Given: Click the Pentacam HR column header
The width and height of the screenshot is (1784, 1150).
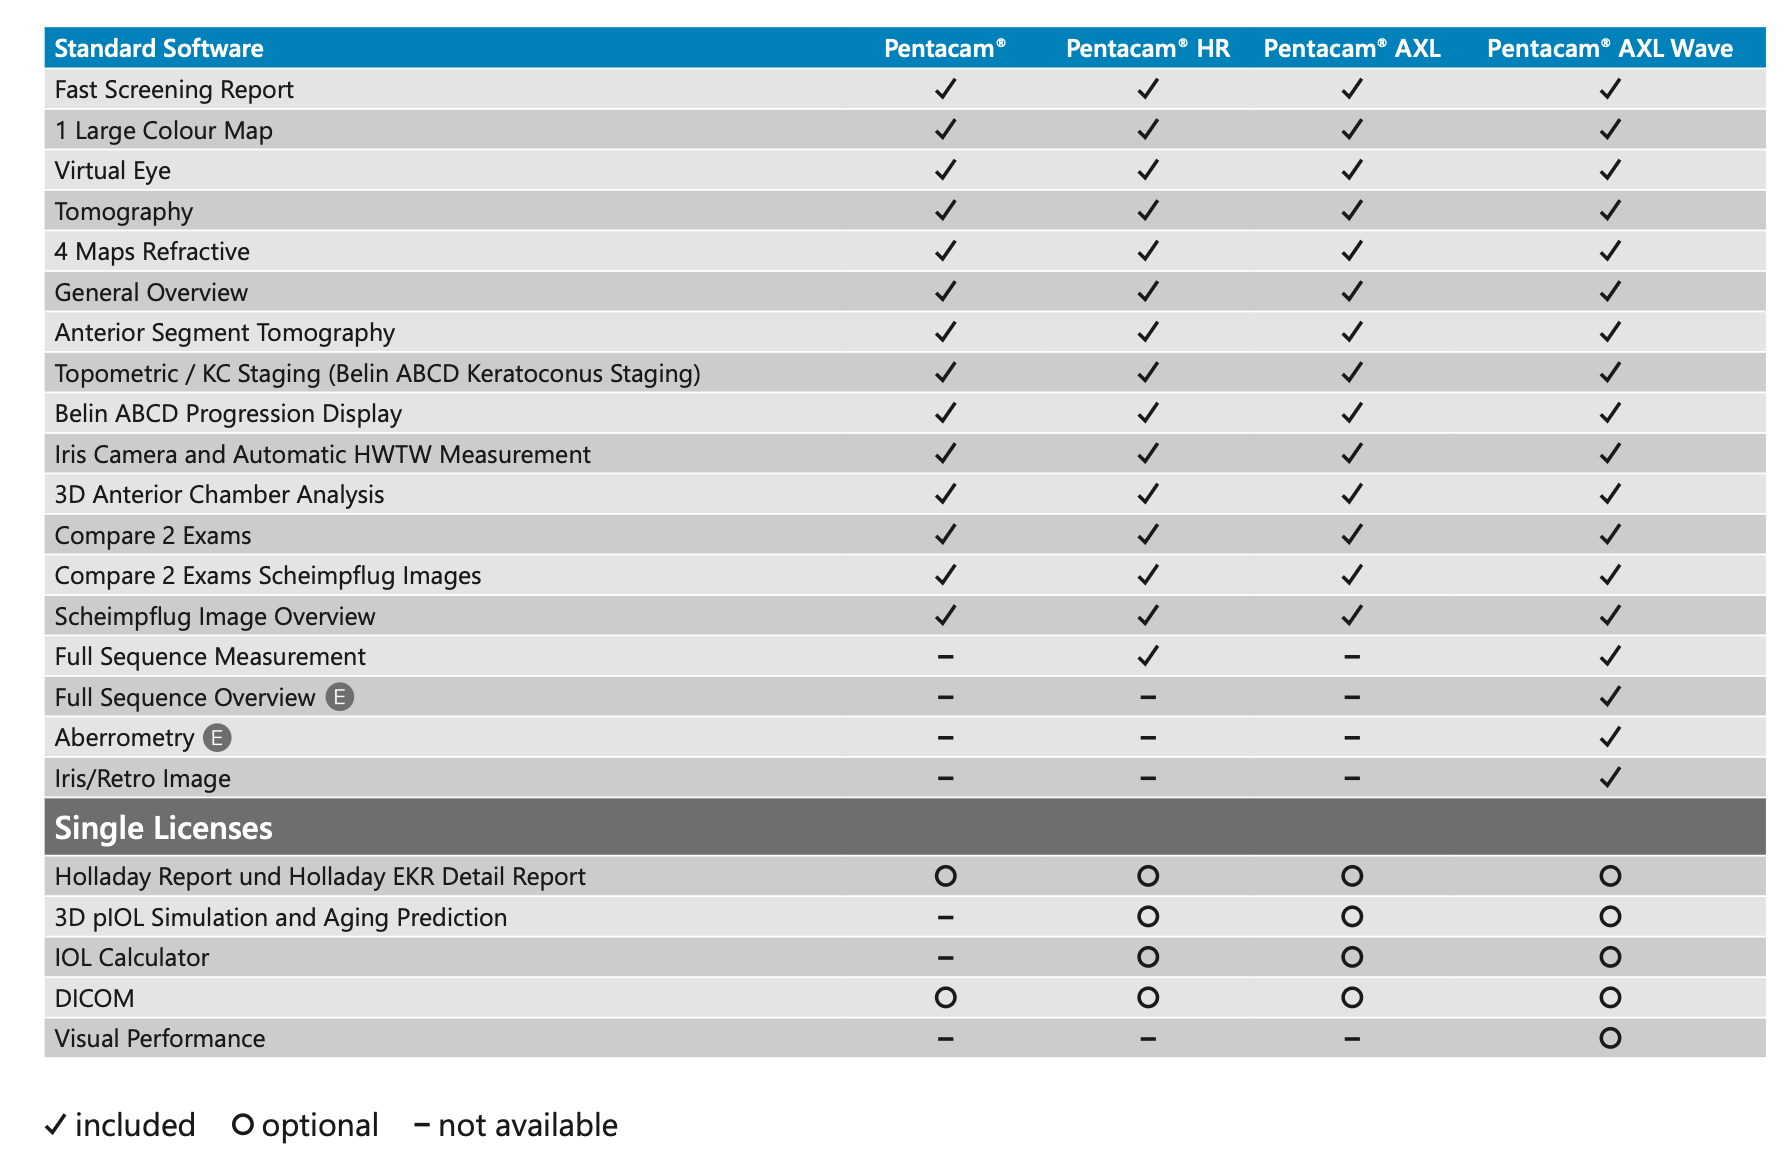Looking at the screenshot, I should coord(1147,48).
